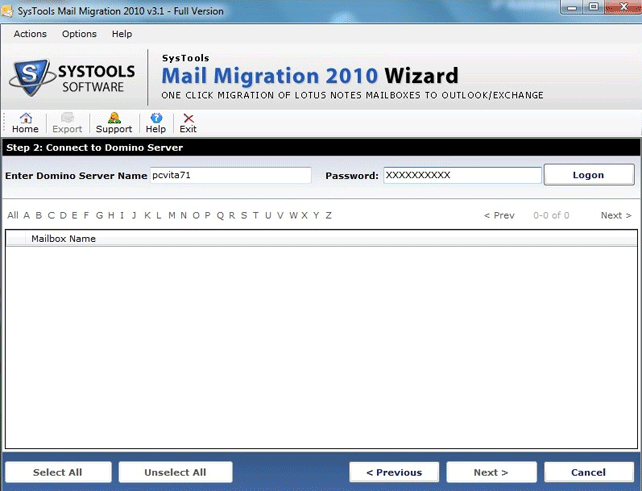Filter mailboxes by letter H
Image resolution: width=642 pixels, height=491 pixels.
tap(111, 215)
